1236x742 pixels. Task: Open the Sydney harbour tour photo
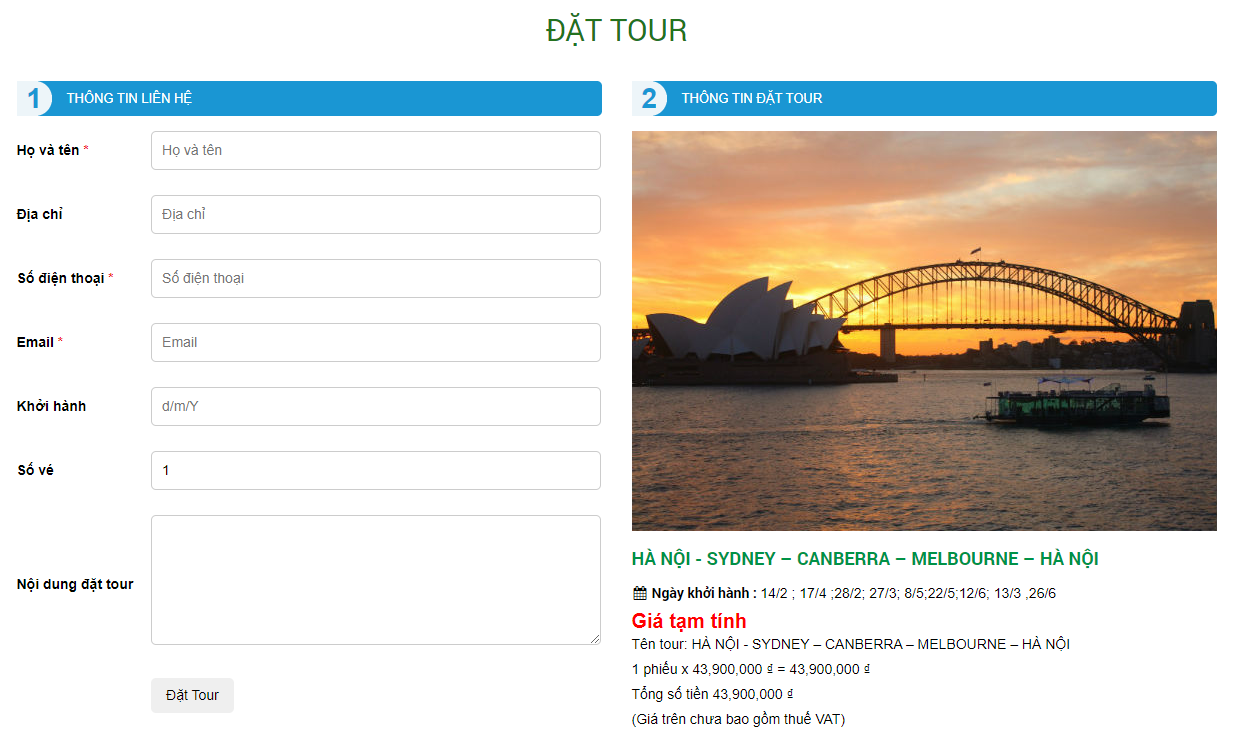924,331
